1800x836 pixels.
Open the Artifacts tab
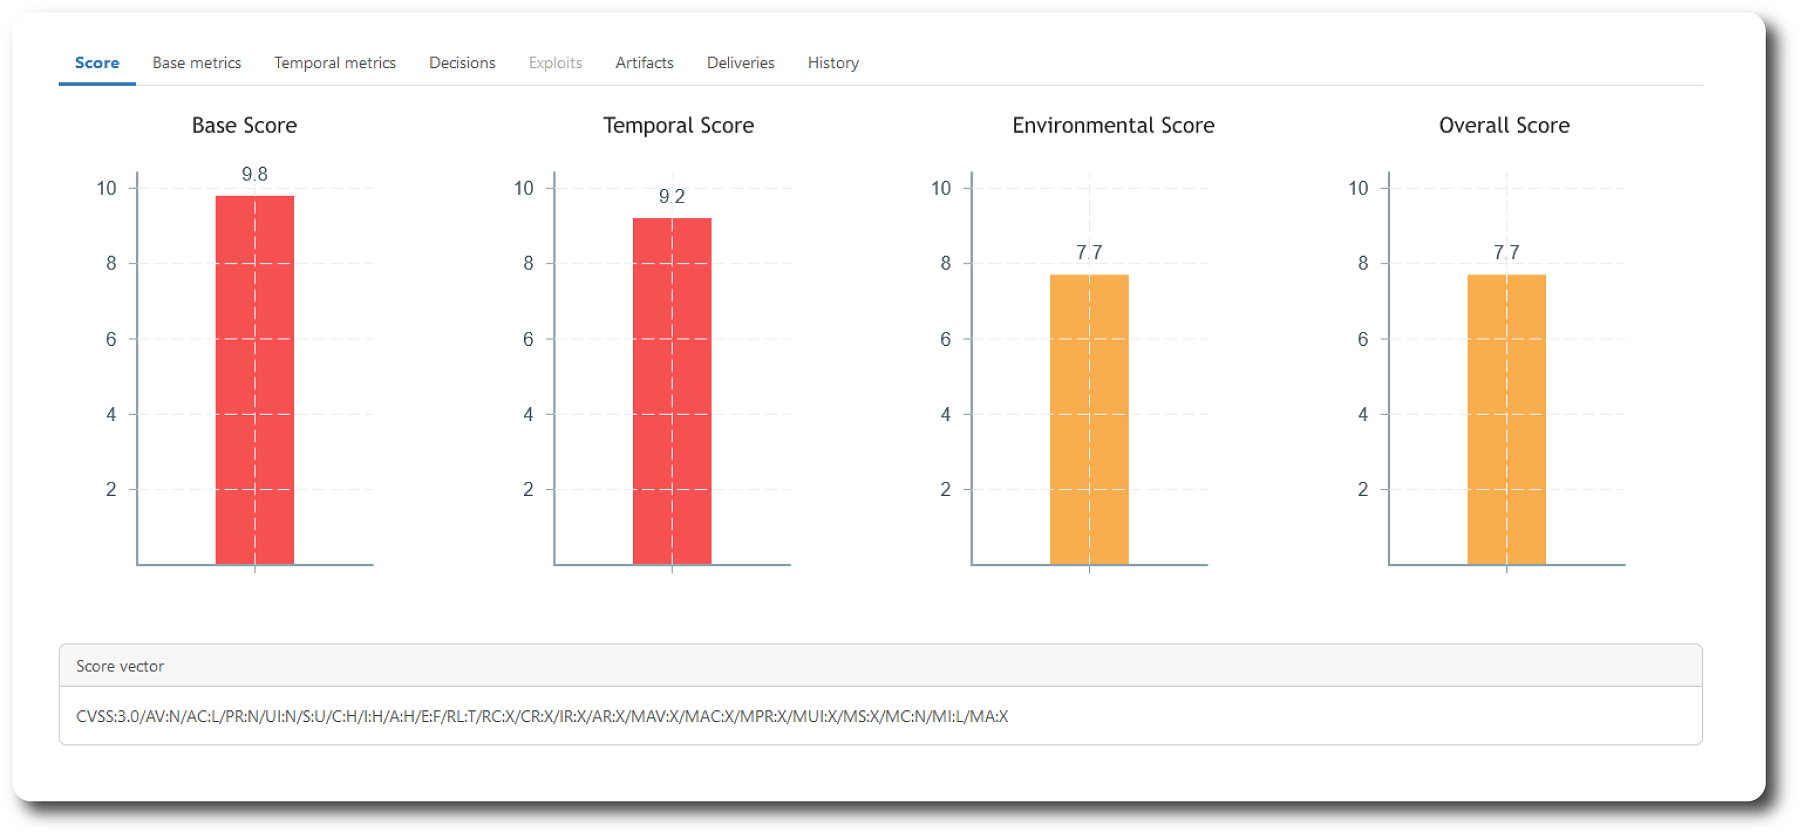pyautogui.click(x=644, y=63)
